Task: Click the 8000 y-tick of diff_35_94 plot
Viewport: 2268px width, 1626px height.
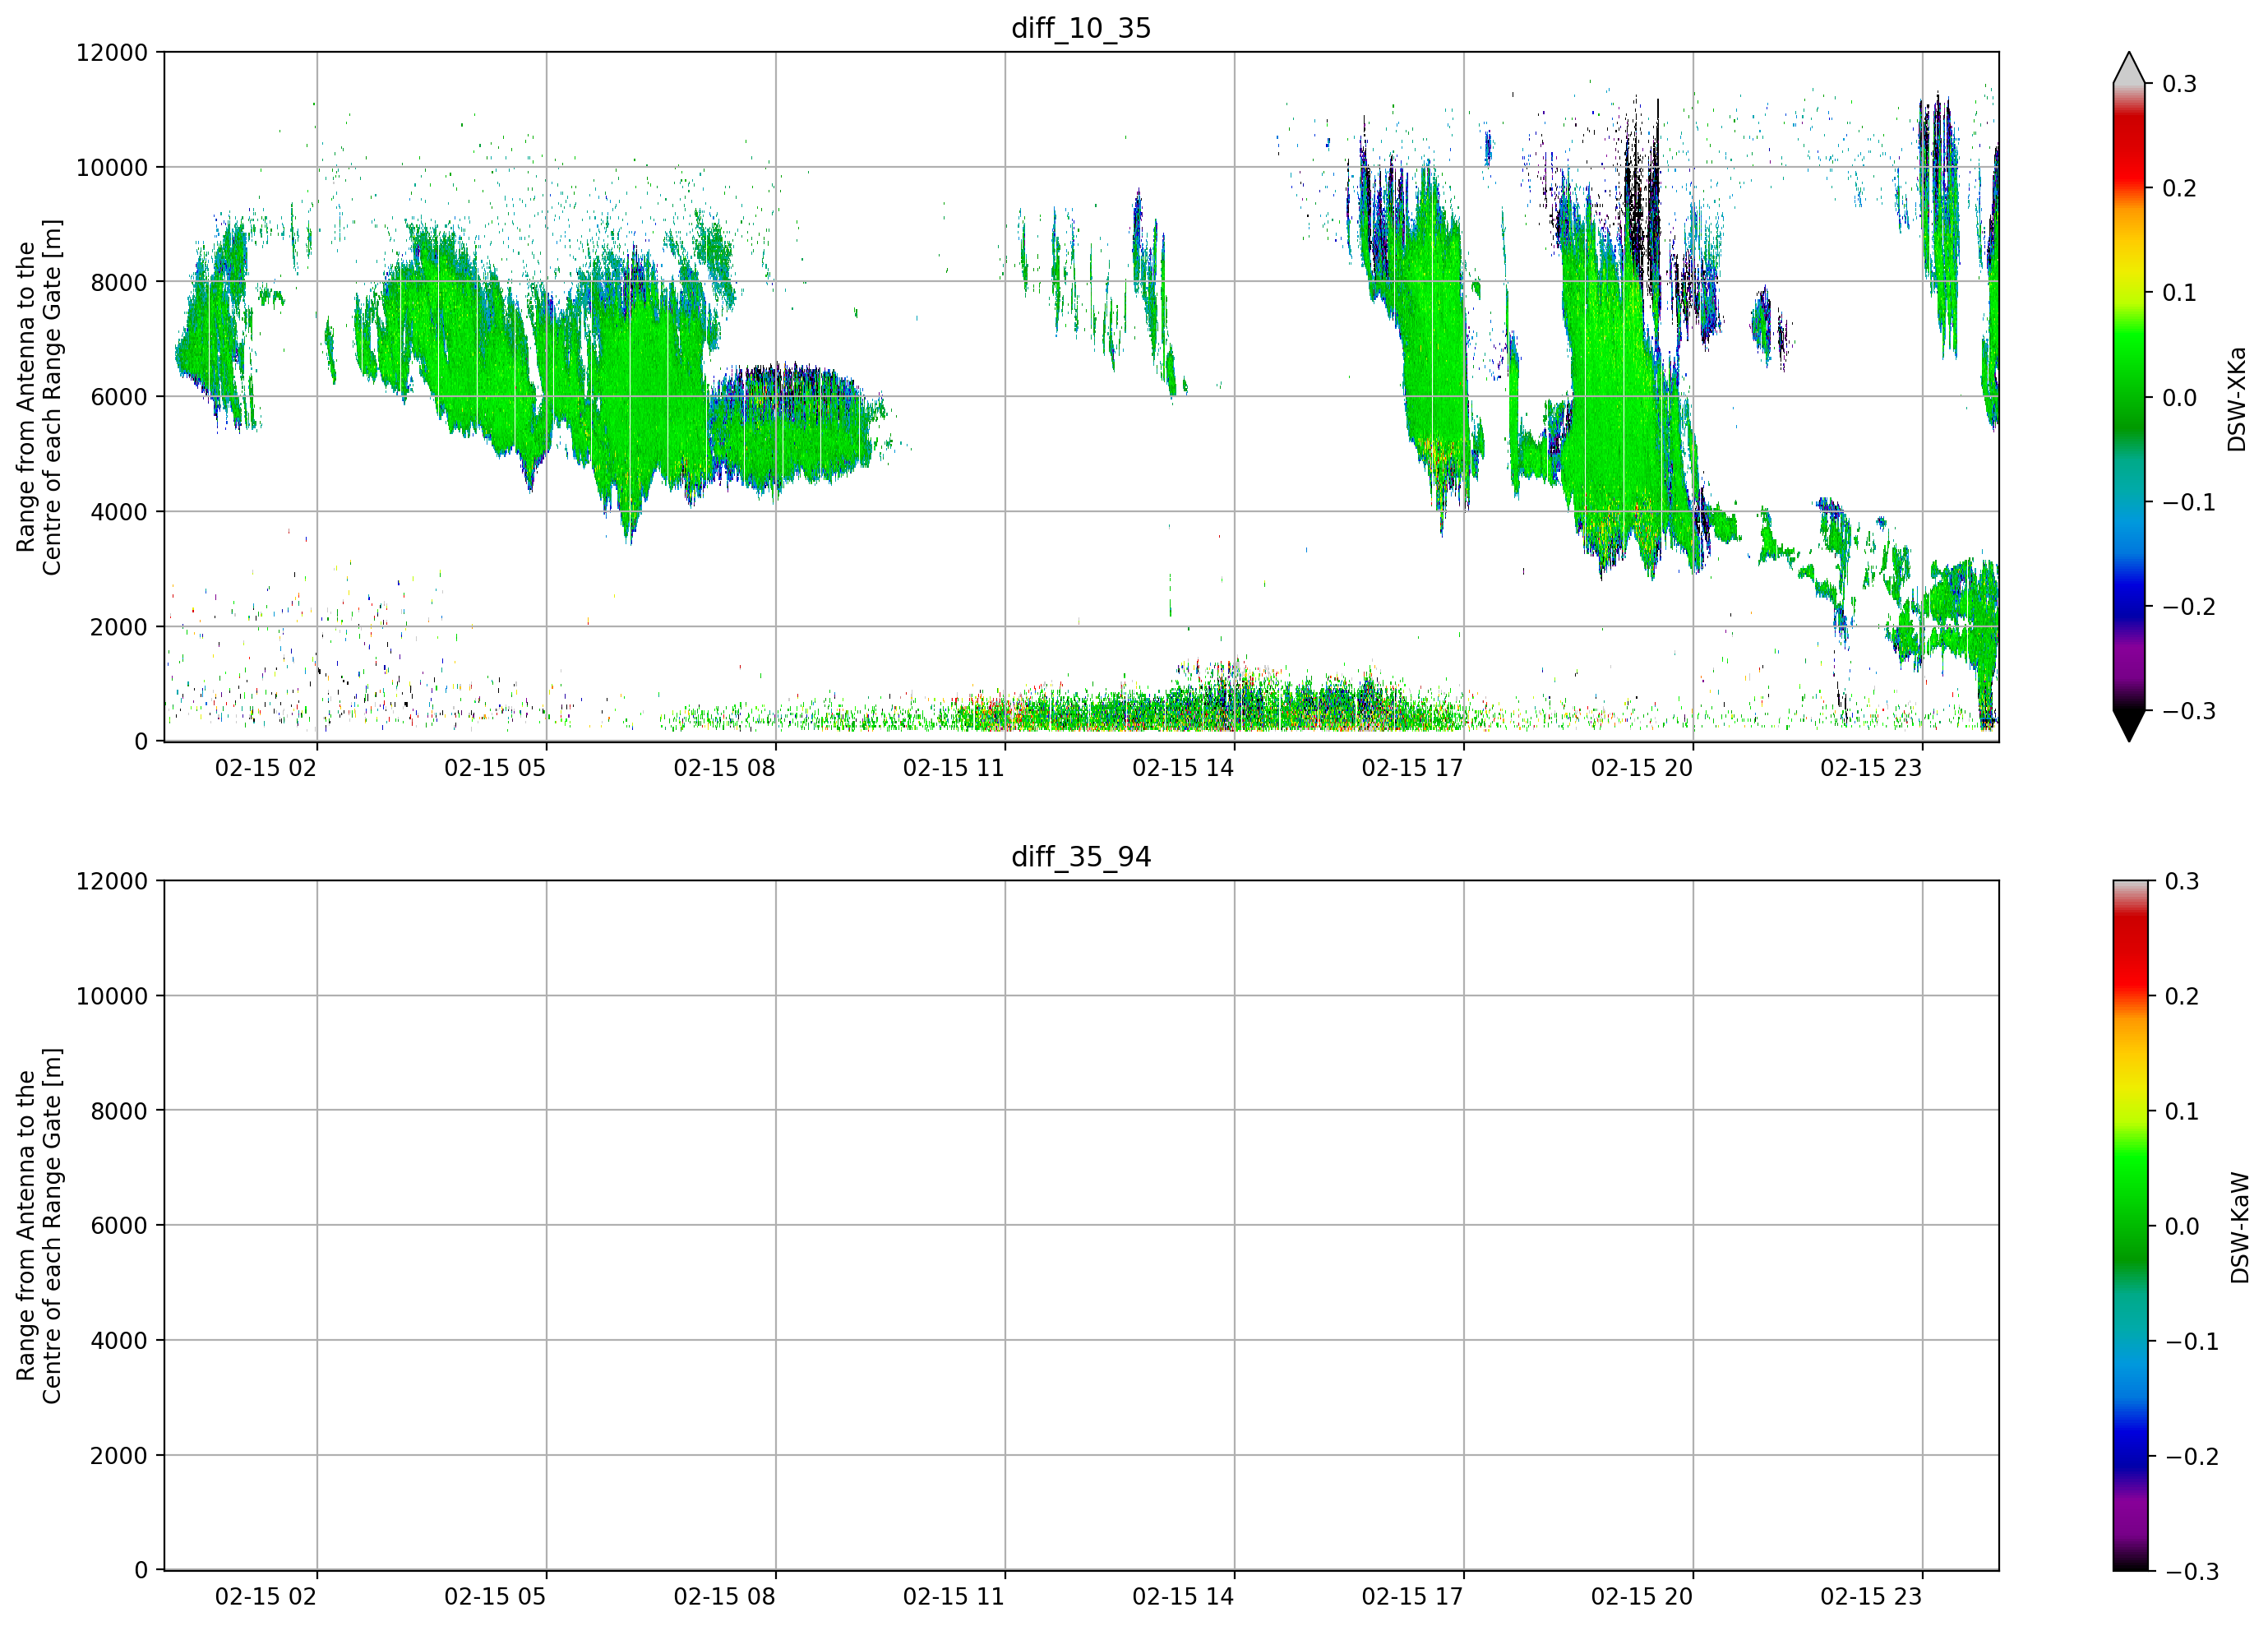Action: point(119,1111)
